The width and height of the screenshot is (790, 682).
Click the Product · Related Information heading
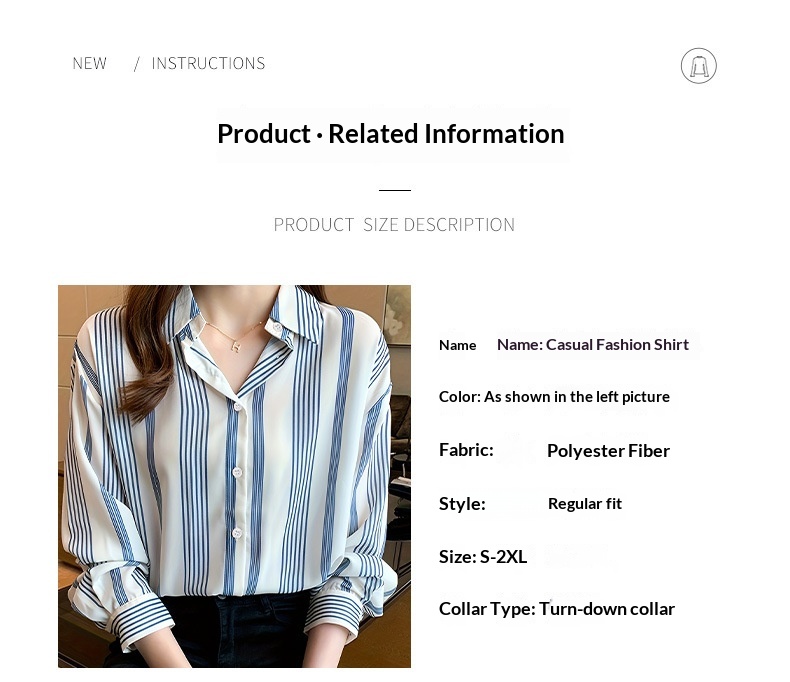[391, 134]
